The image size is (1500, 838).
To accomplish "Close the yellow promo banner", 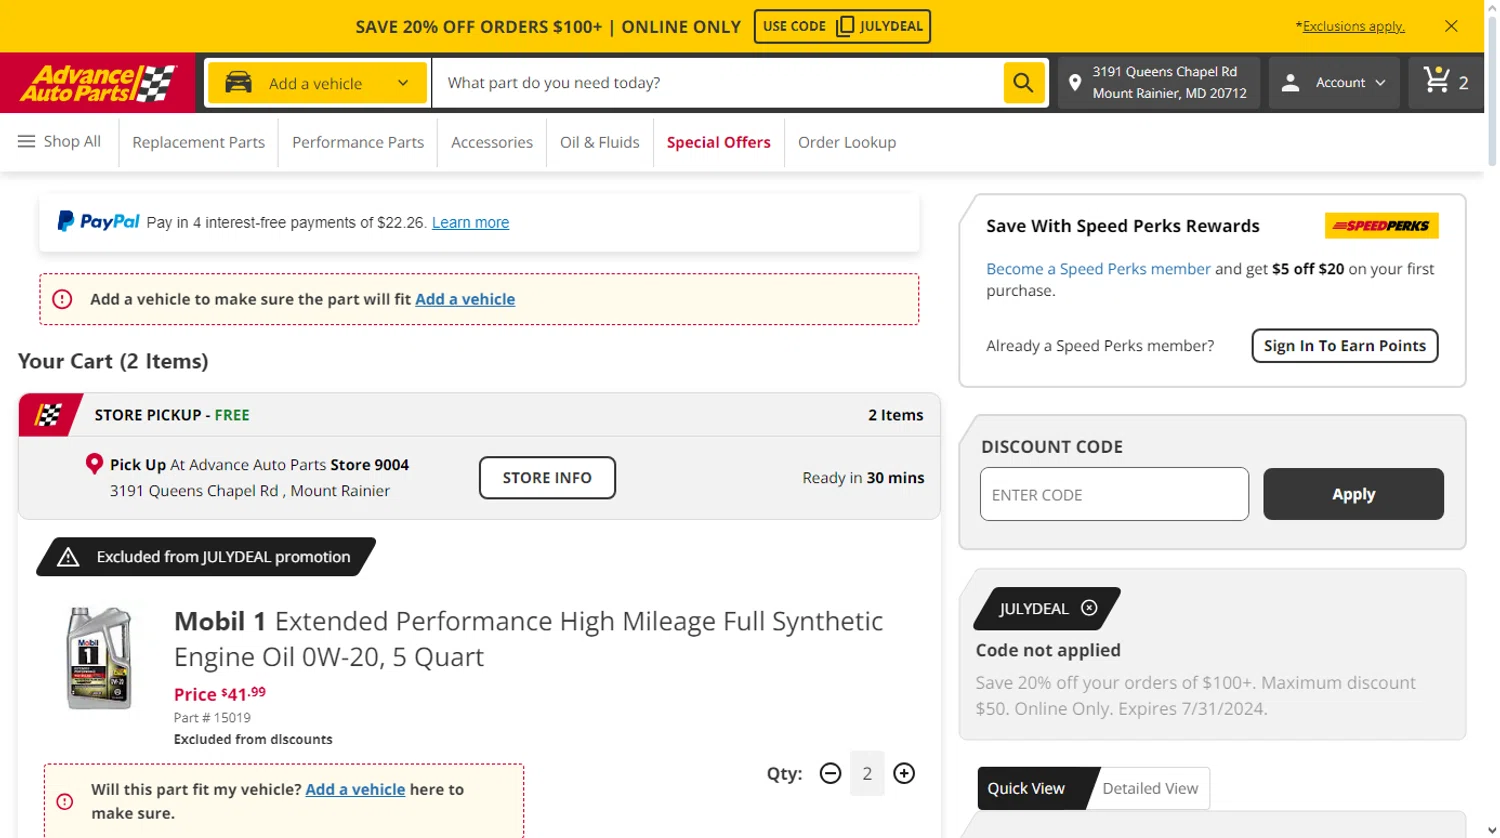I will tap(1451, 26).
